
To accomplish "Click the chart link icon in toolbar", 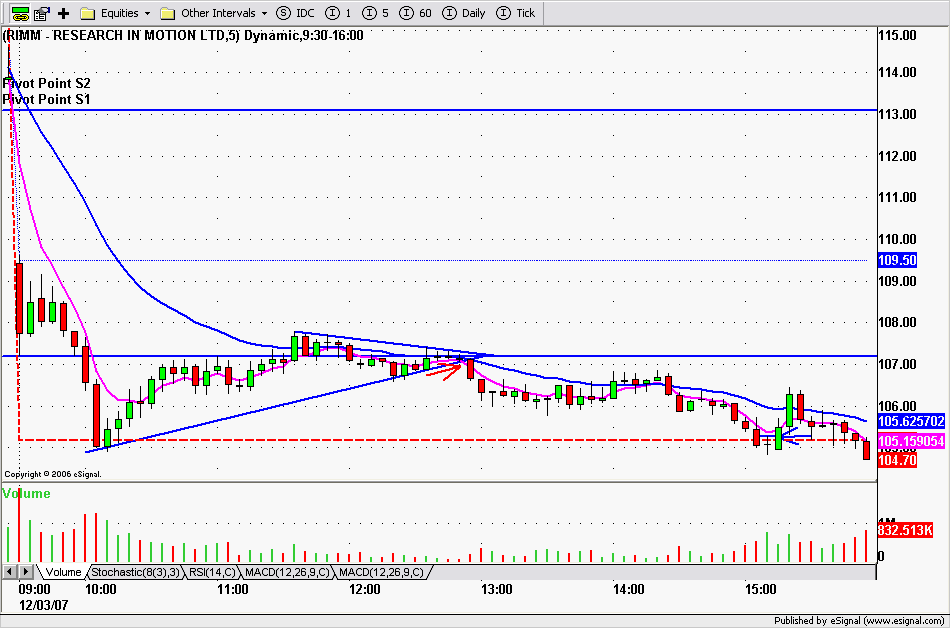I will pos(21,13).
